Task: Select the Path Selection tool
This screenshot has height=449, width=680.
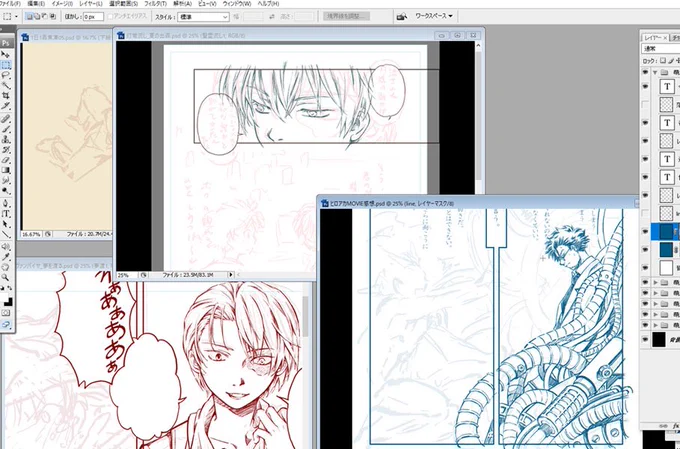Action: click(6, 224)
